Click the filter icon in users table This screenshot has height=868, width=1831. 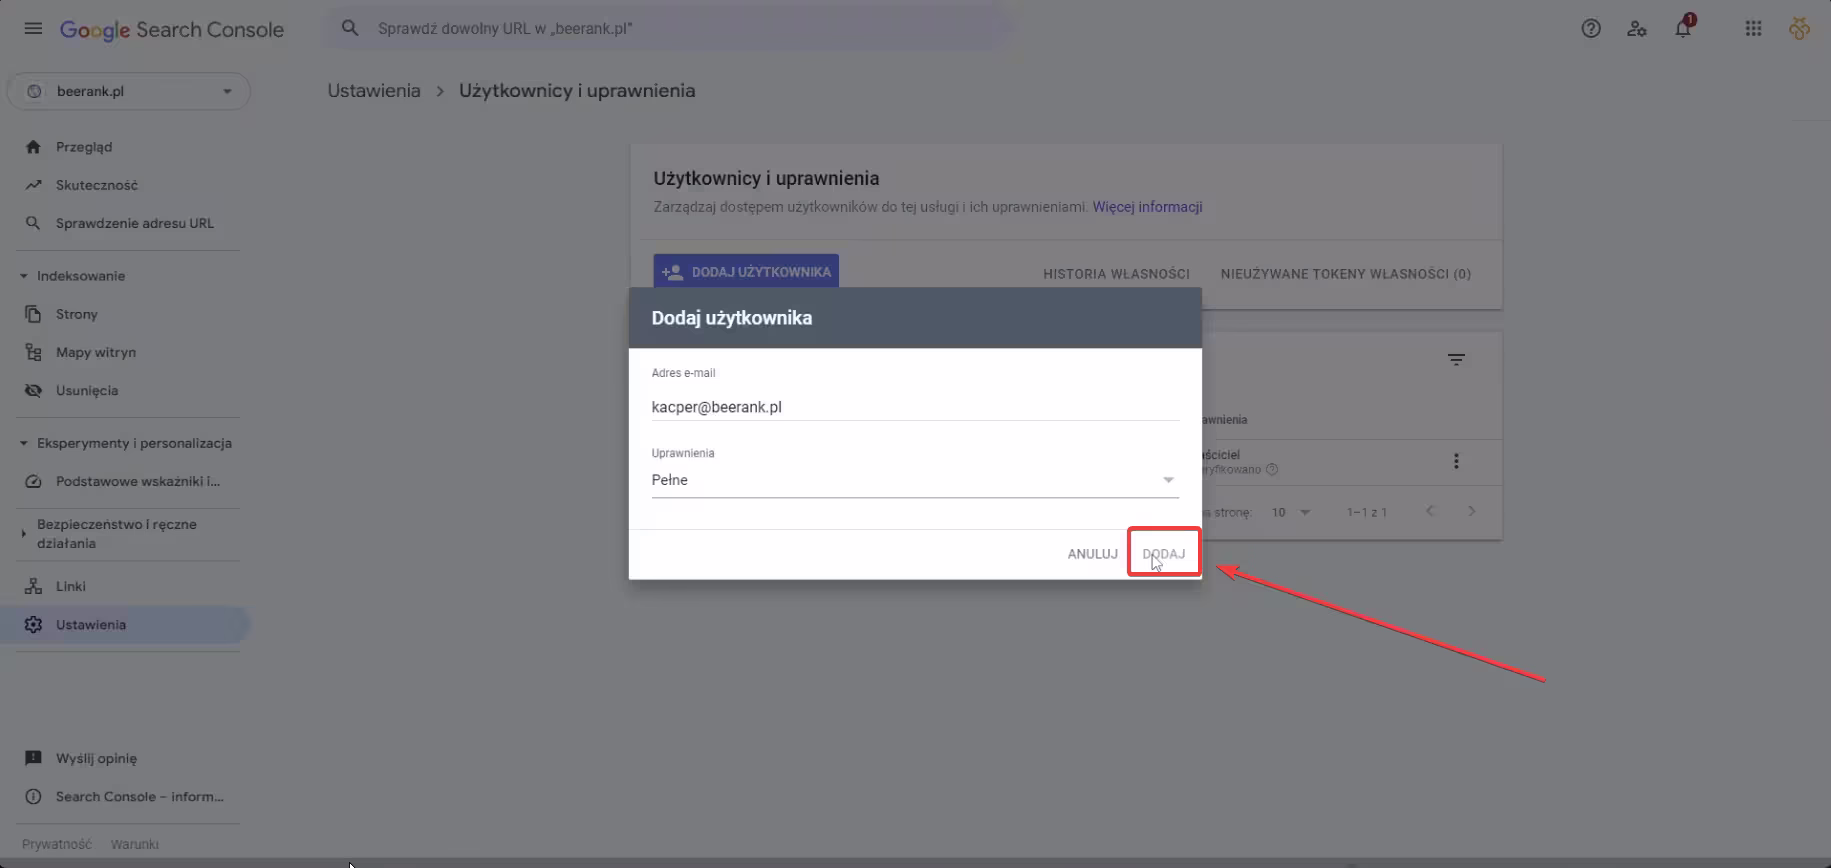(1456, 360)
